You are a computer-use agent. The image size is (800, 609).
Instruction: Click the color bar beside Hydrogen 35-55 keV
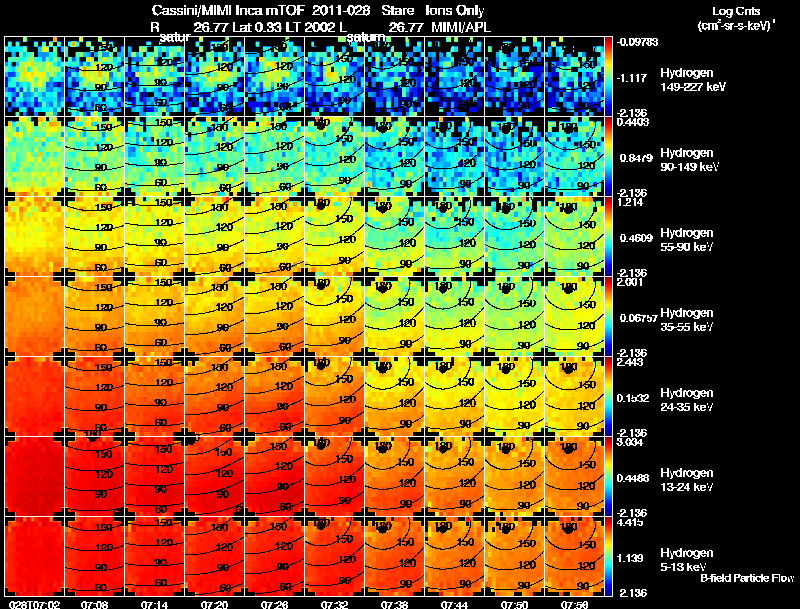click(x=608, y=316)
